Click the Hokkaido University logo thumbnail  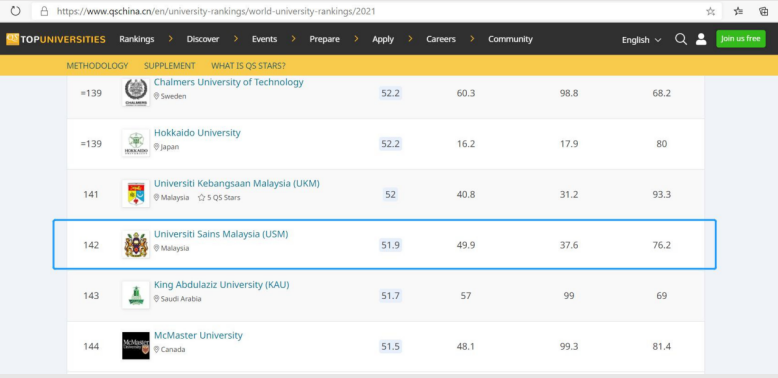[x=135, y=143]
